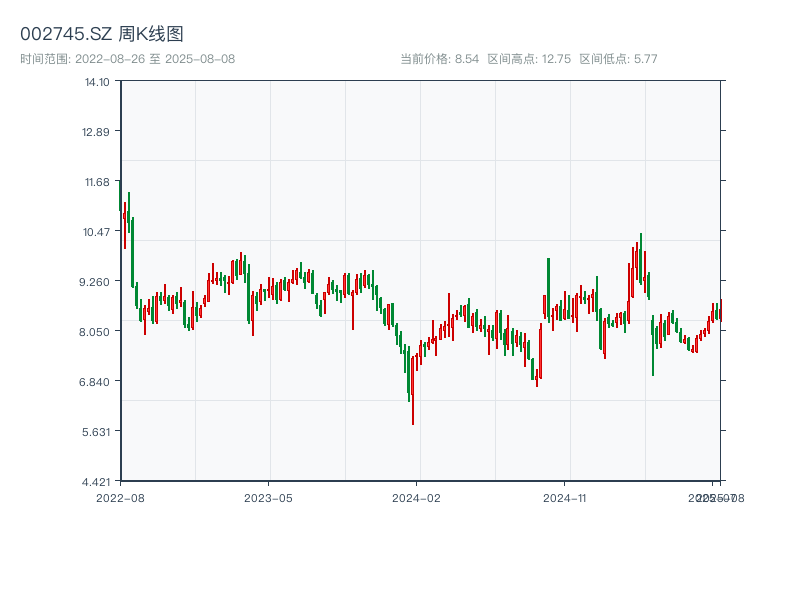Click the 002745.SZ weekly K-line chart title

102,34
